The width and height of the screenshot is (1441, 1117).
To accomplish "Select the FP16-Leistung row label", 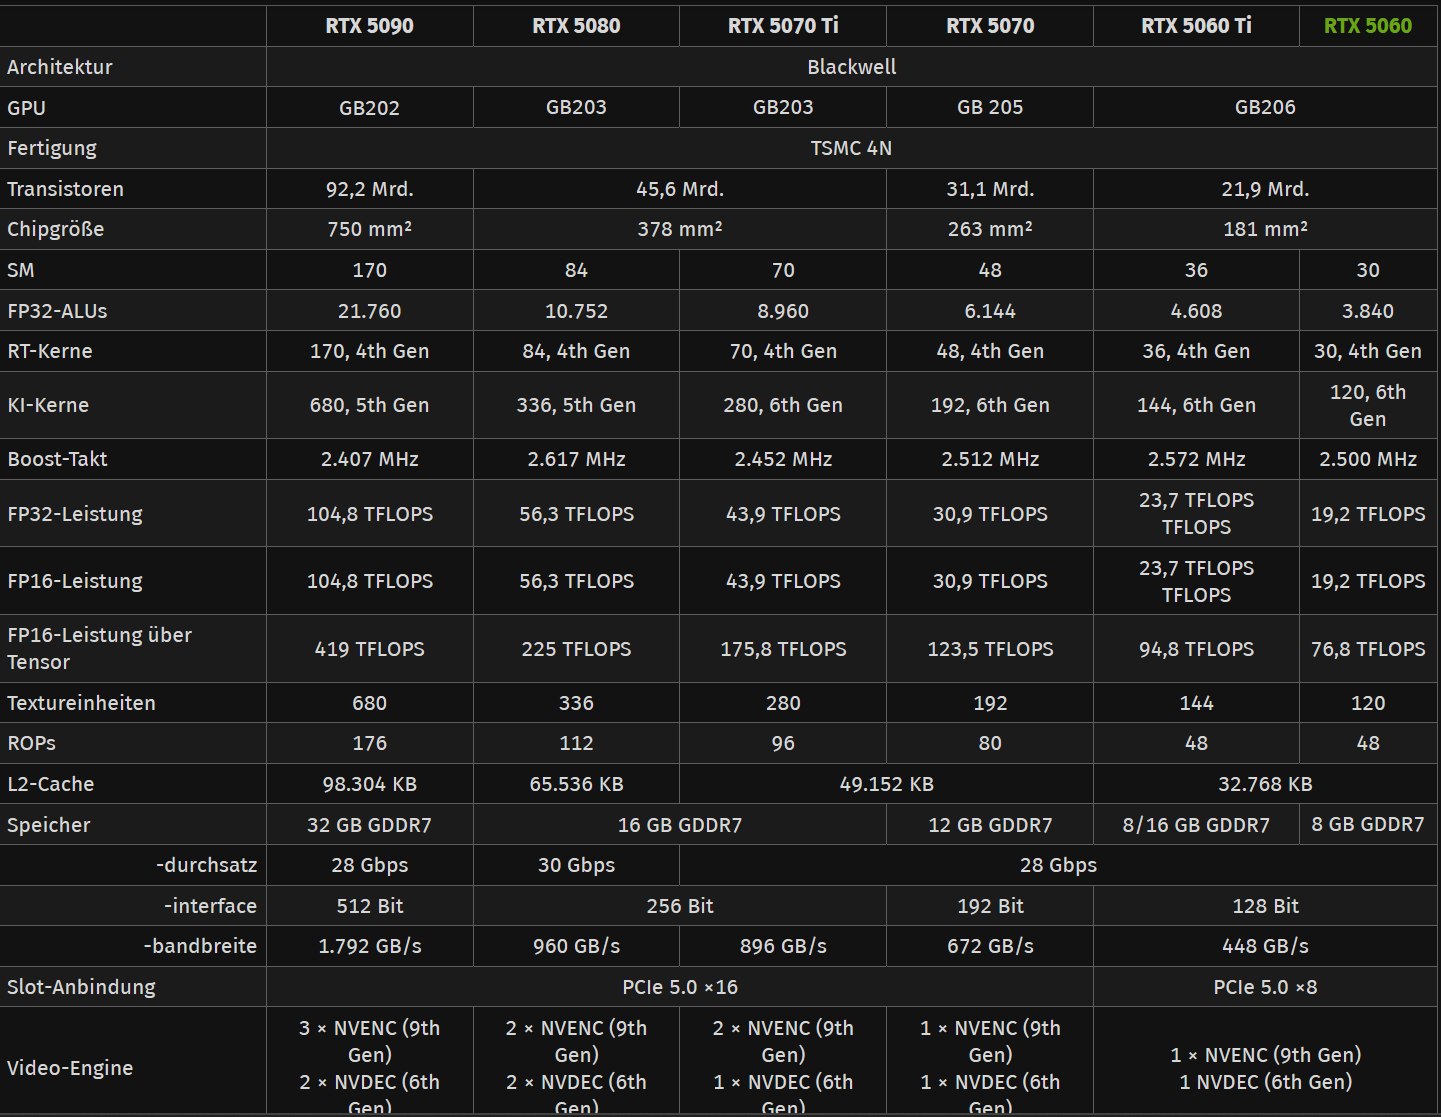I will [75, 581].
